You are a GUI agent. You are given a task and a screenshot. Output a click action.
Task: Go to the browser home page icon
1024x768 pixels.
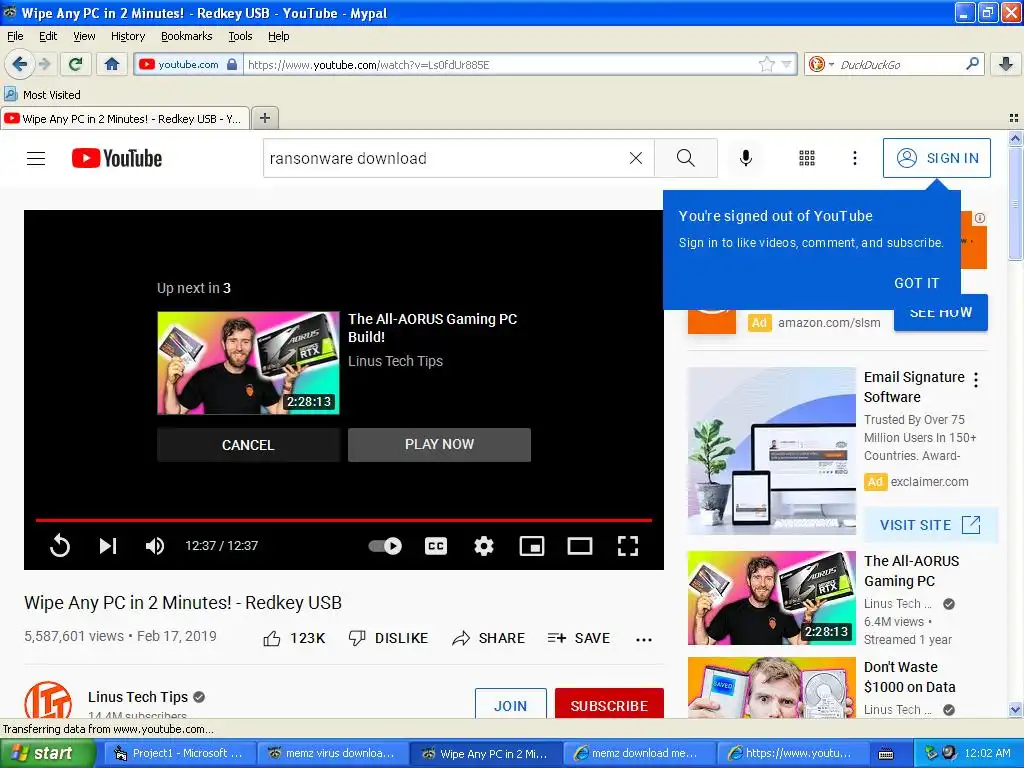[x=112, y=64]
